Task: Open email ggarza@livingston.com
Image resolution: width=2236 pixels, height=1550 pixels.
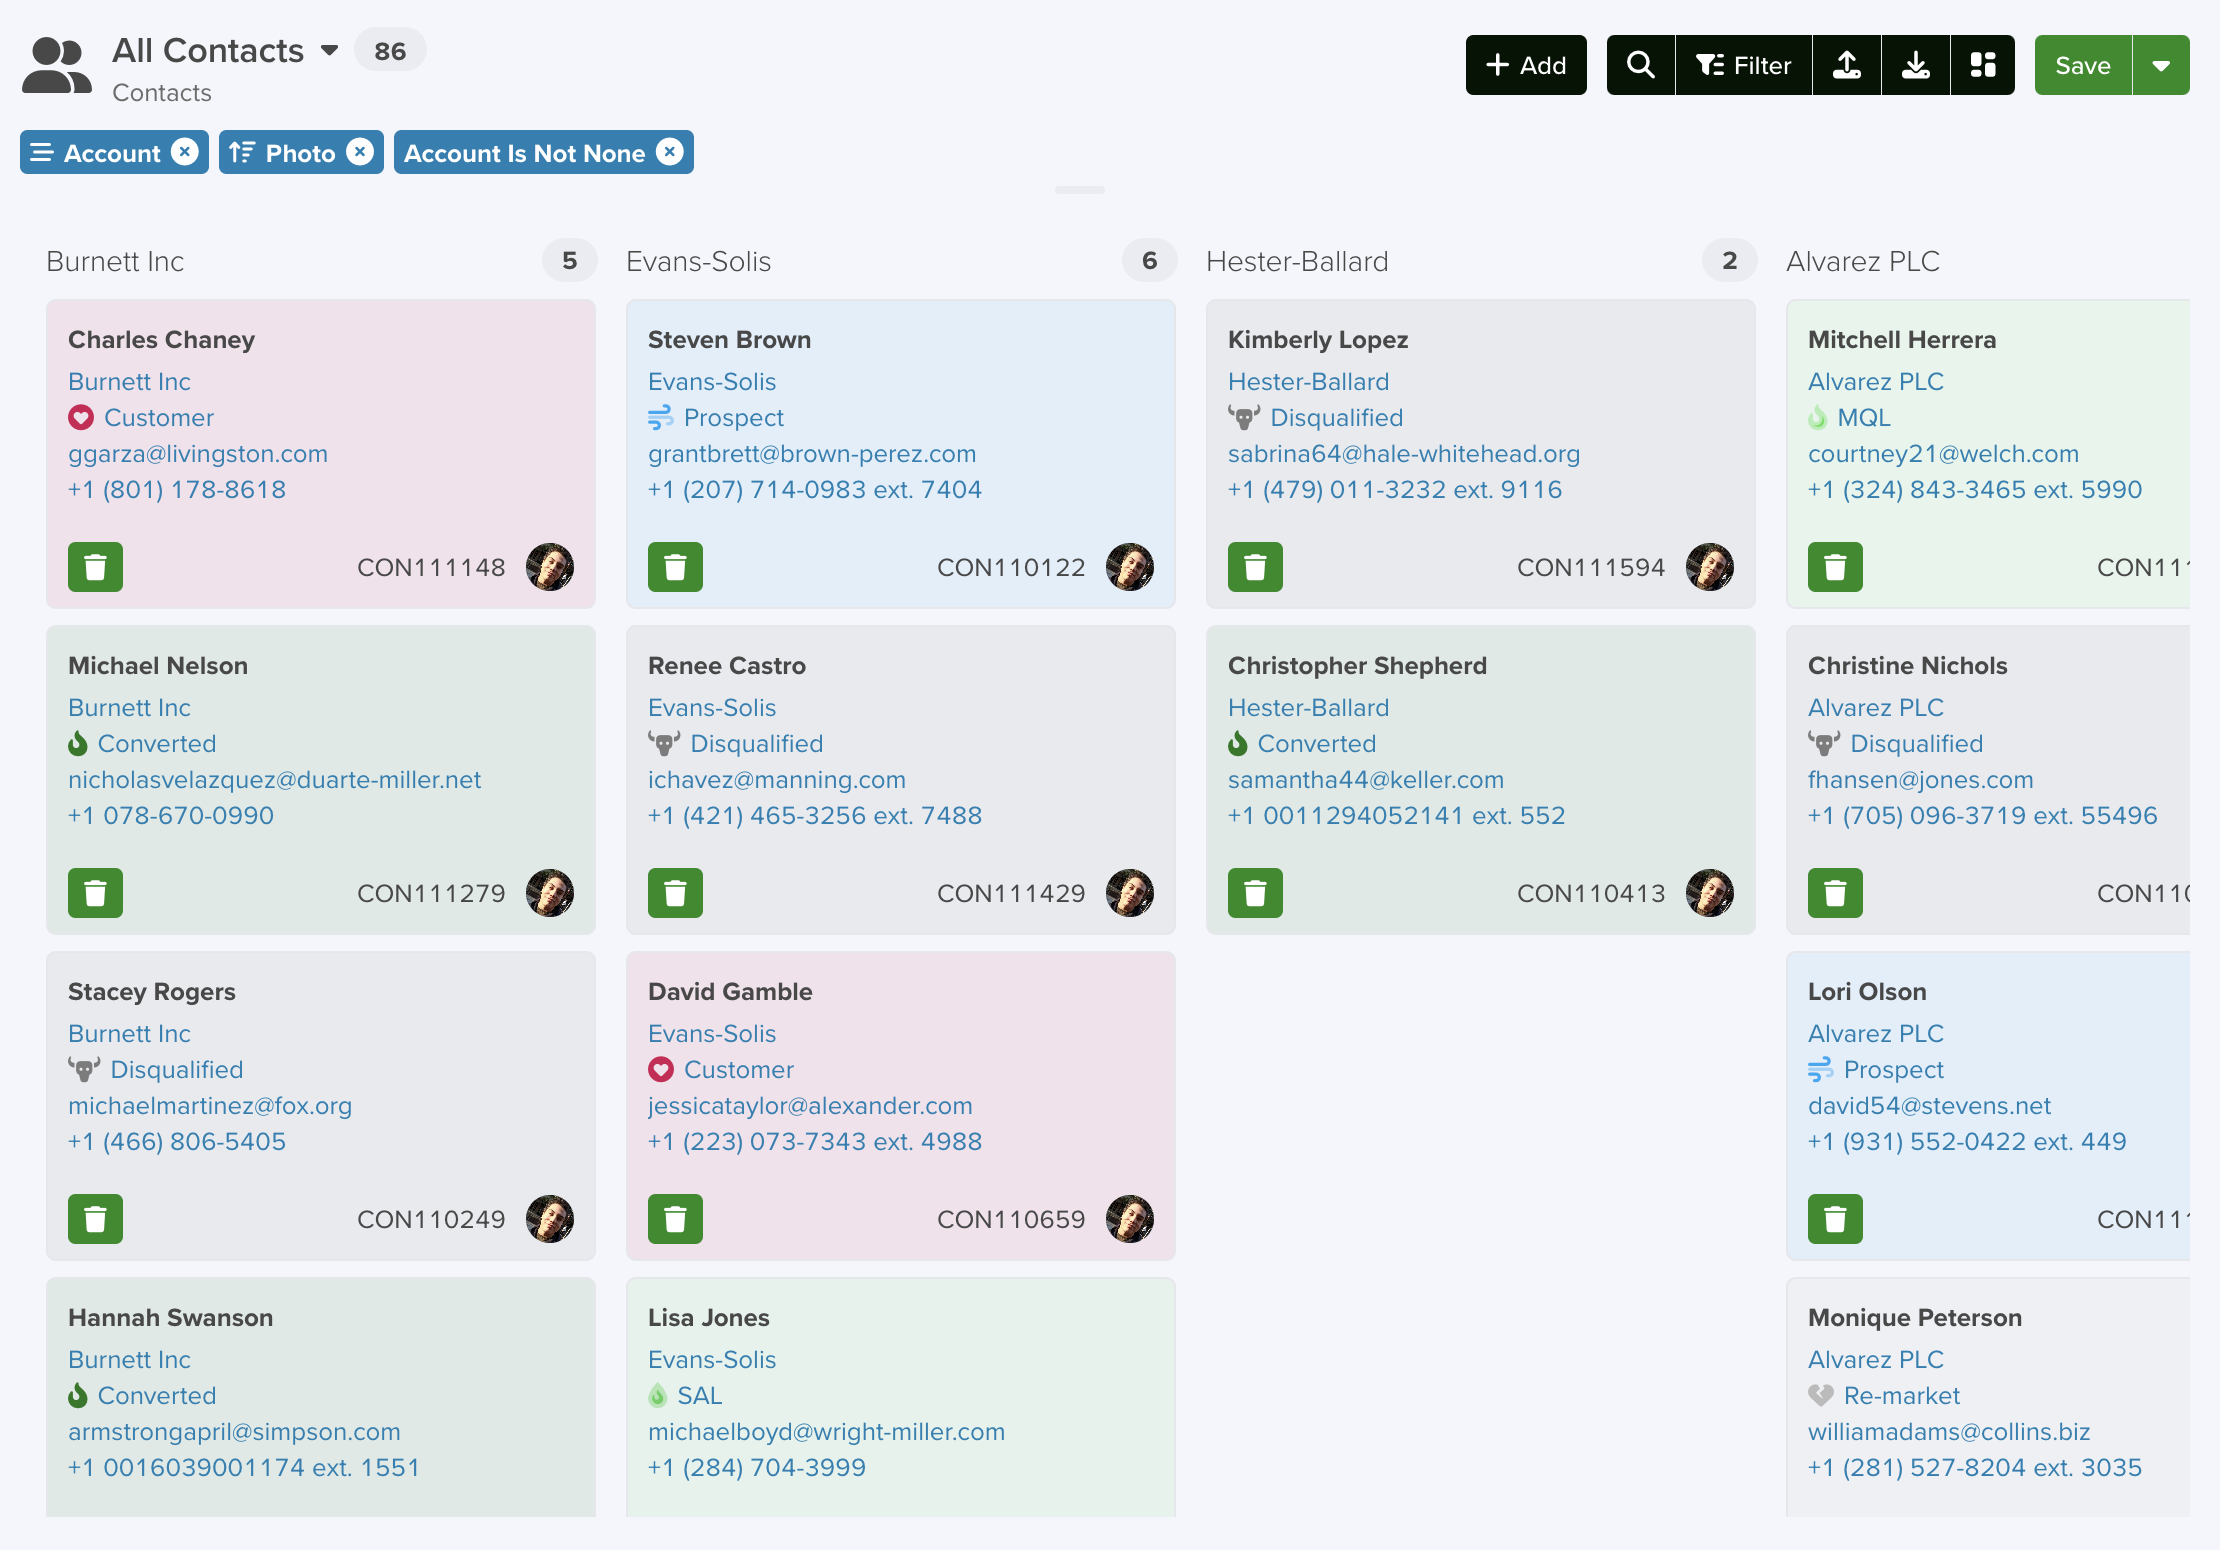Action: [198, 453]
